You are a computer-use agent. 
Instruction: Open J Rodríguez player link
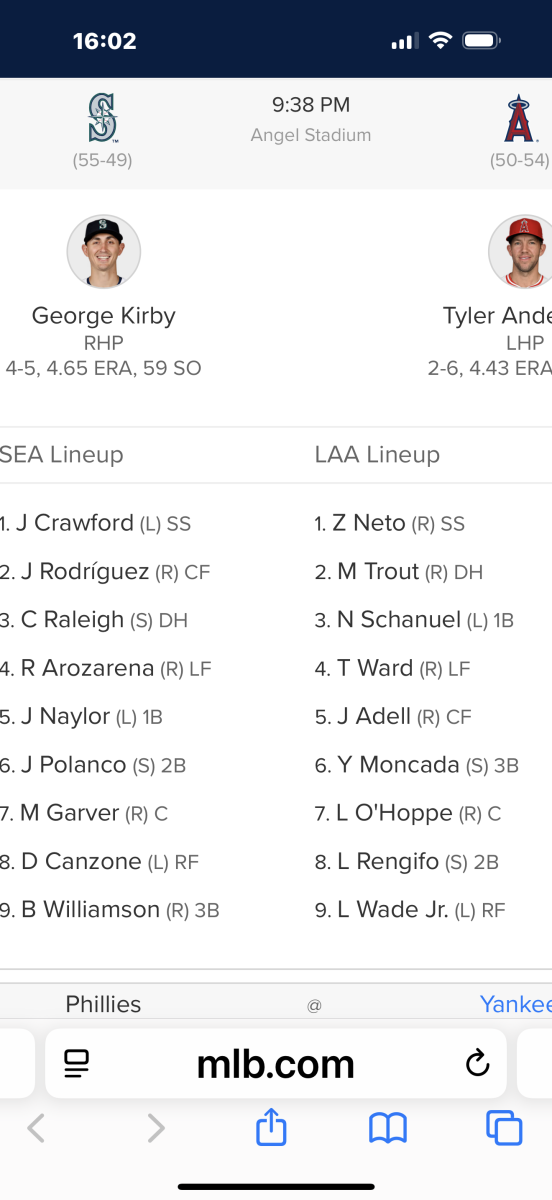pyautogui.click(x=85, y=572)
